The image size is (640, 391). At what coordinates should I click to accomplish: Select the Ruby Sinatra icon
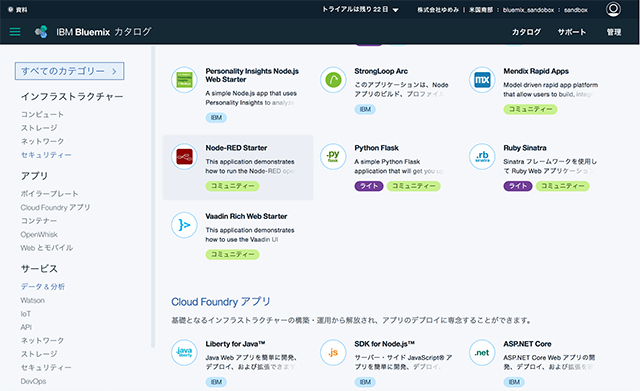482,156
